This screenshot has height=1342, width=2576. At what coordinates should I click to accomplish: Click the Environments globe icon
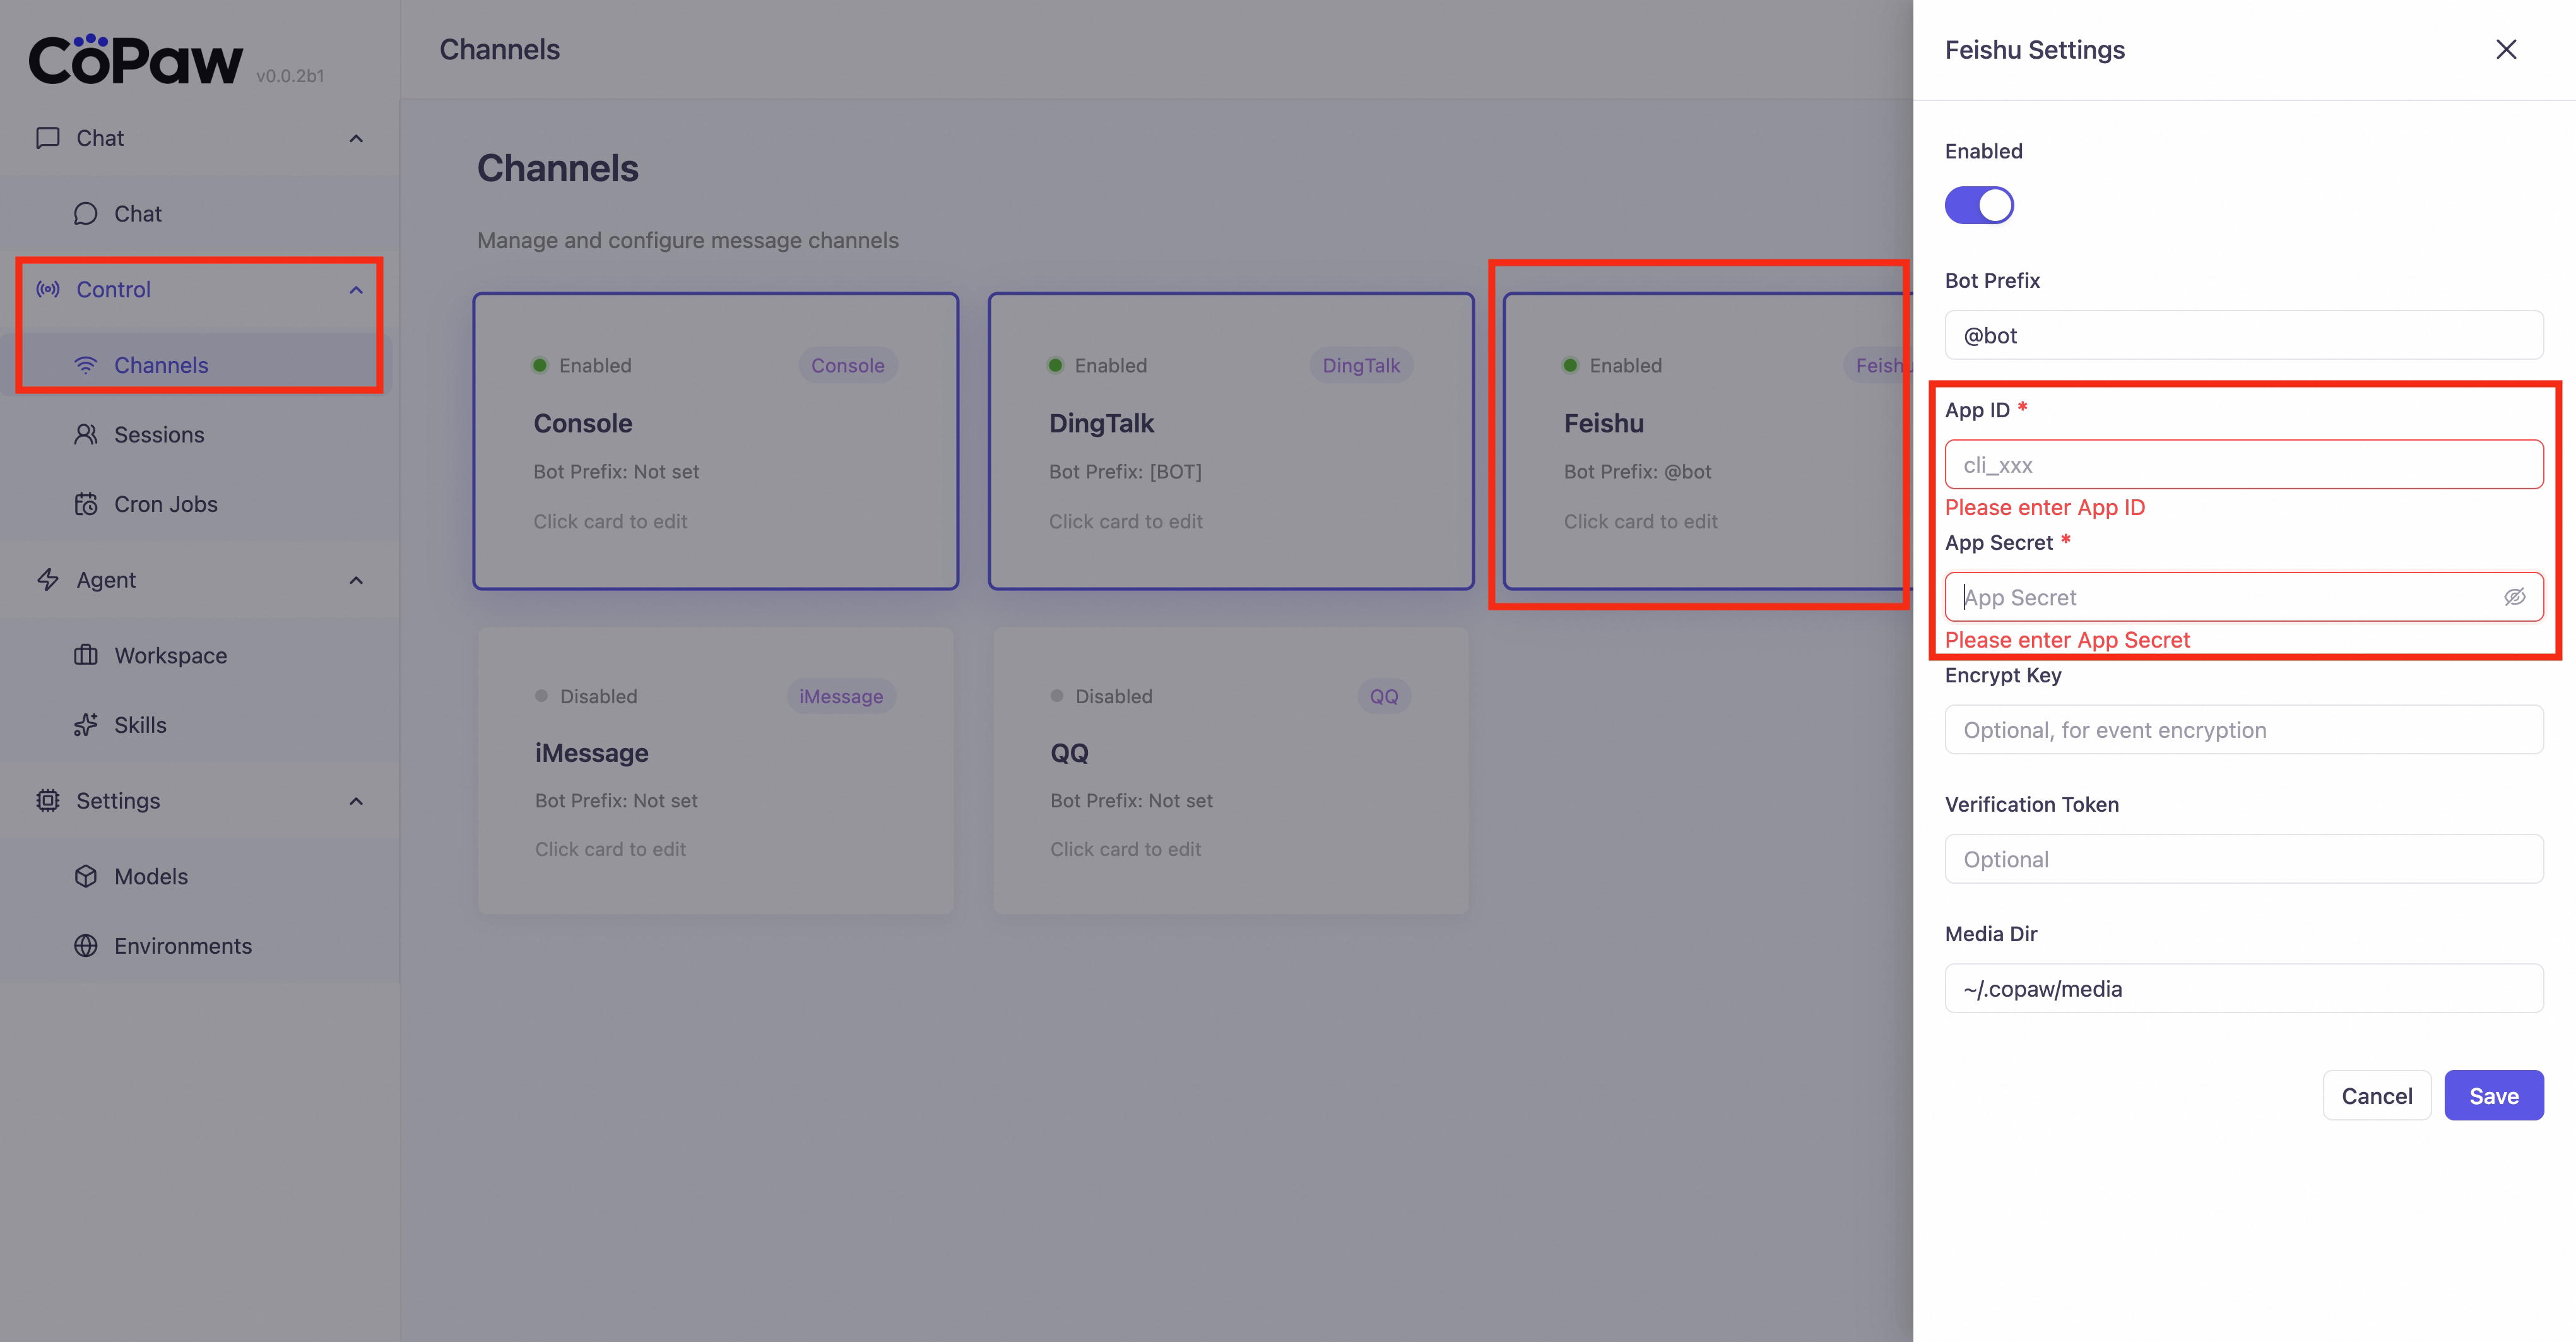[x=86, y=946]
